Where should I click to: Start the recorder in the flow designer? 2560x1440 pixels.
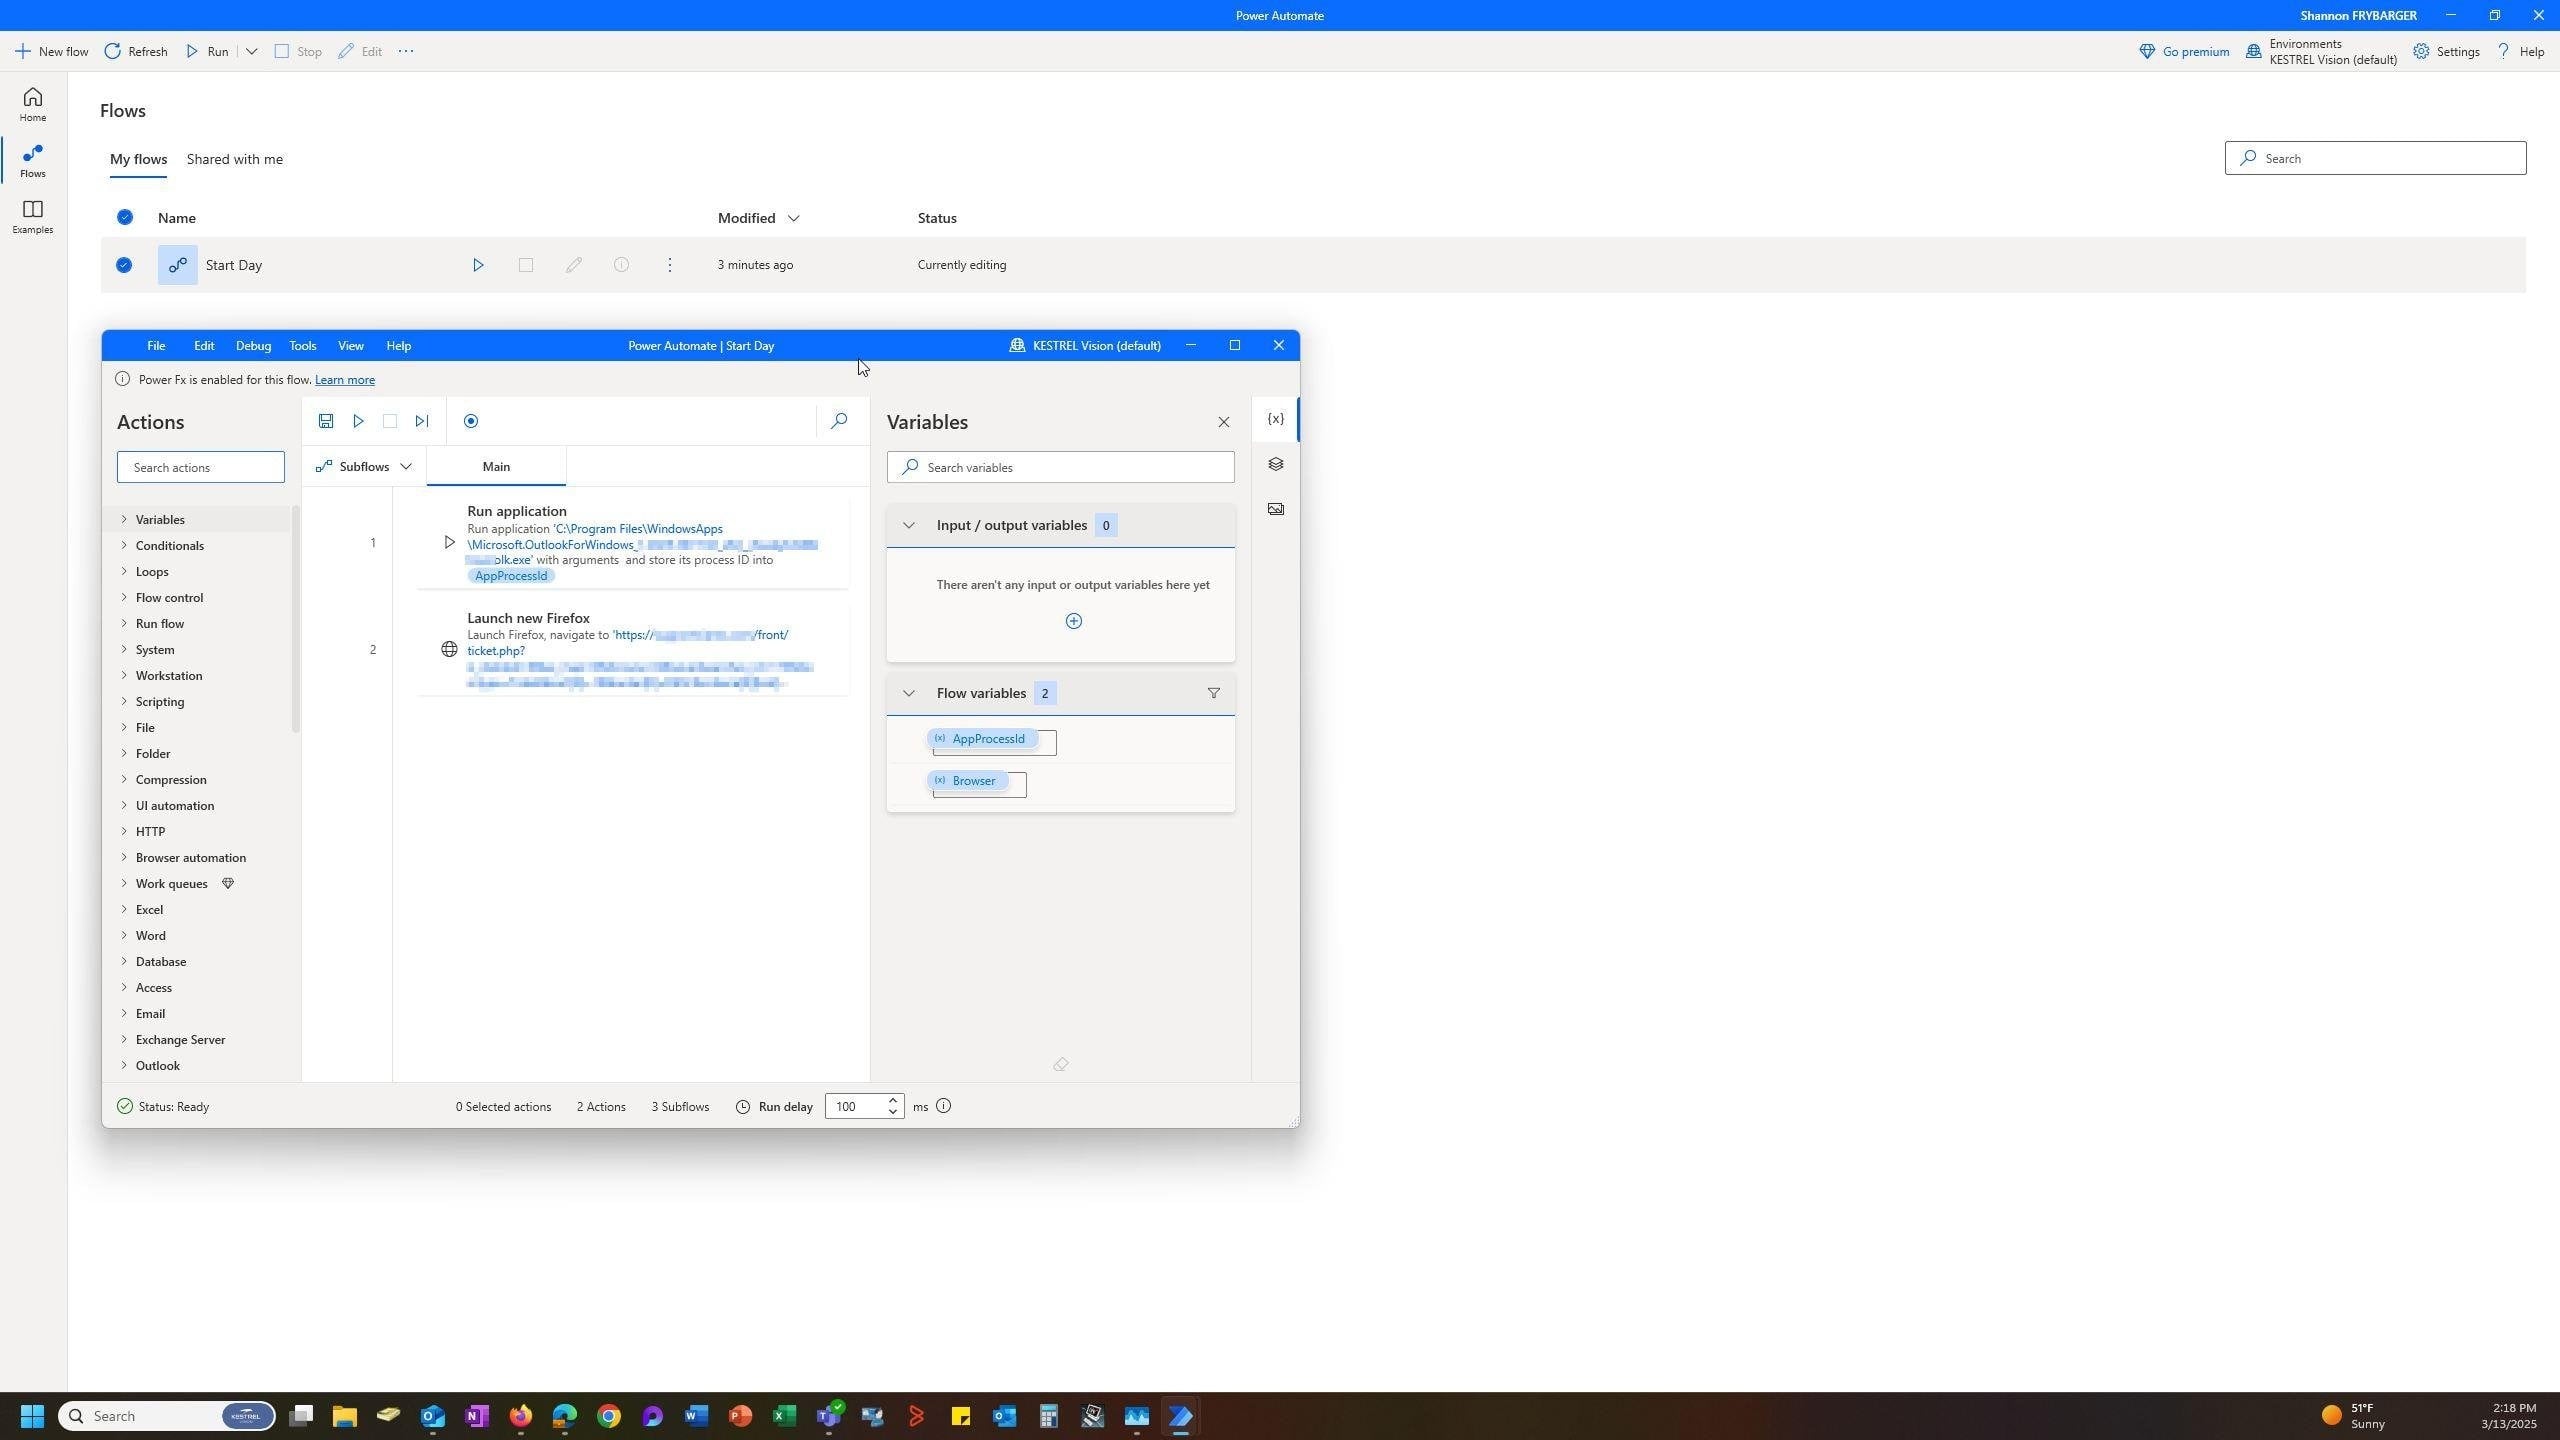(471, 421)
